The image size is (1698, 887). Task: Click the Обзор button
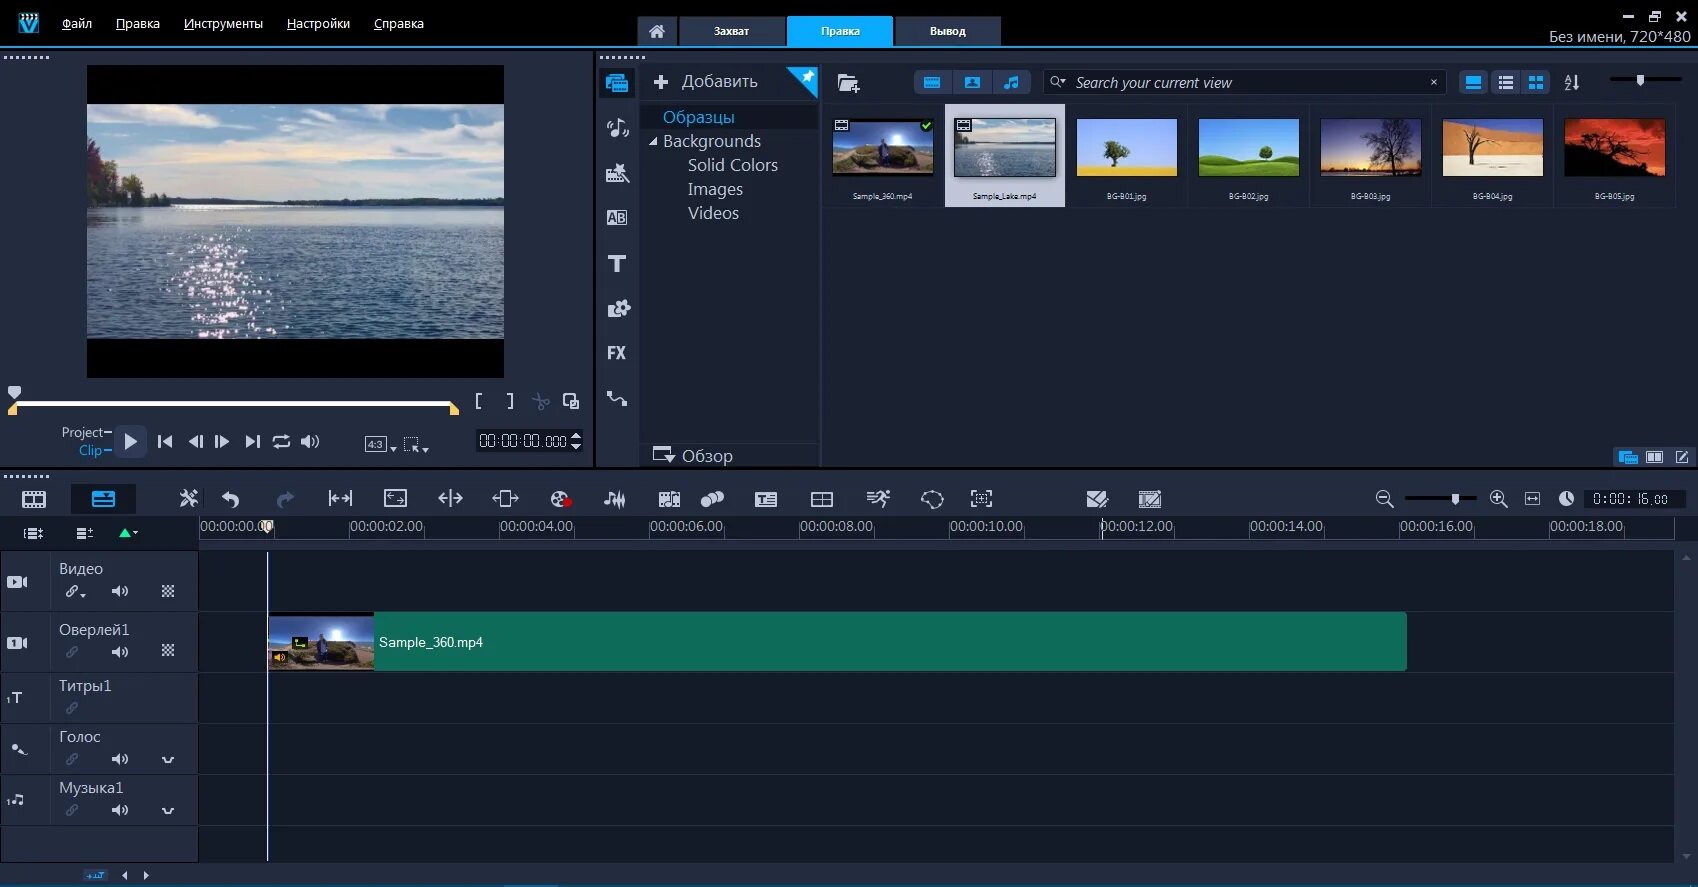(x=693, y=456)
